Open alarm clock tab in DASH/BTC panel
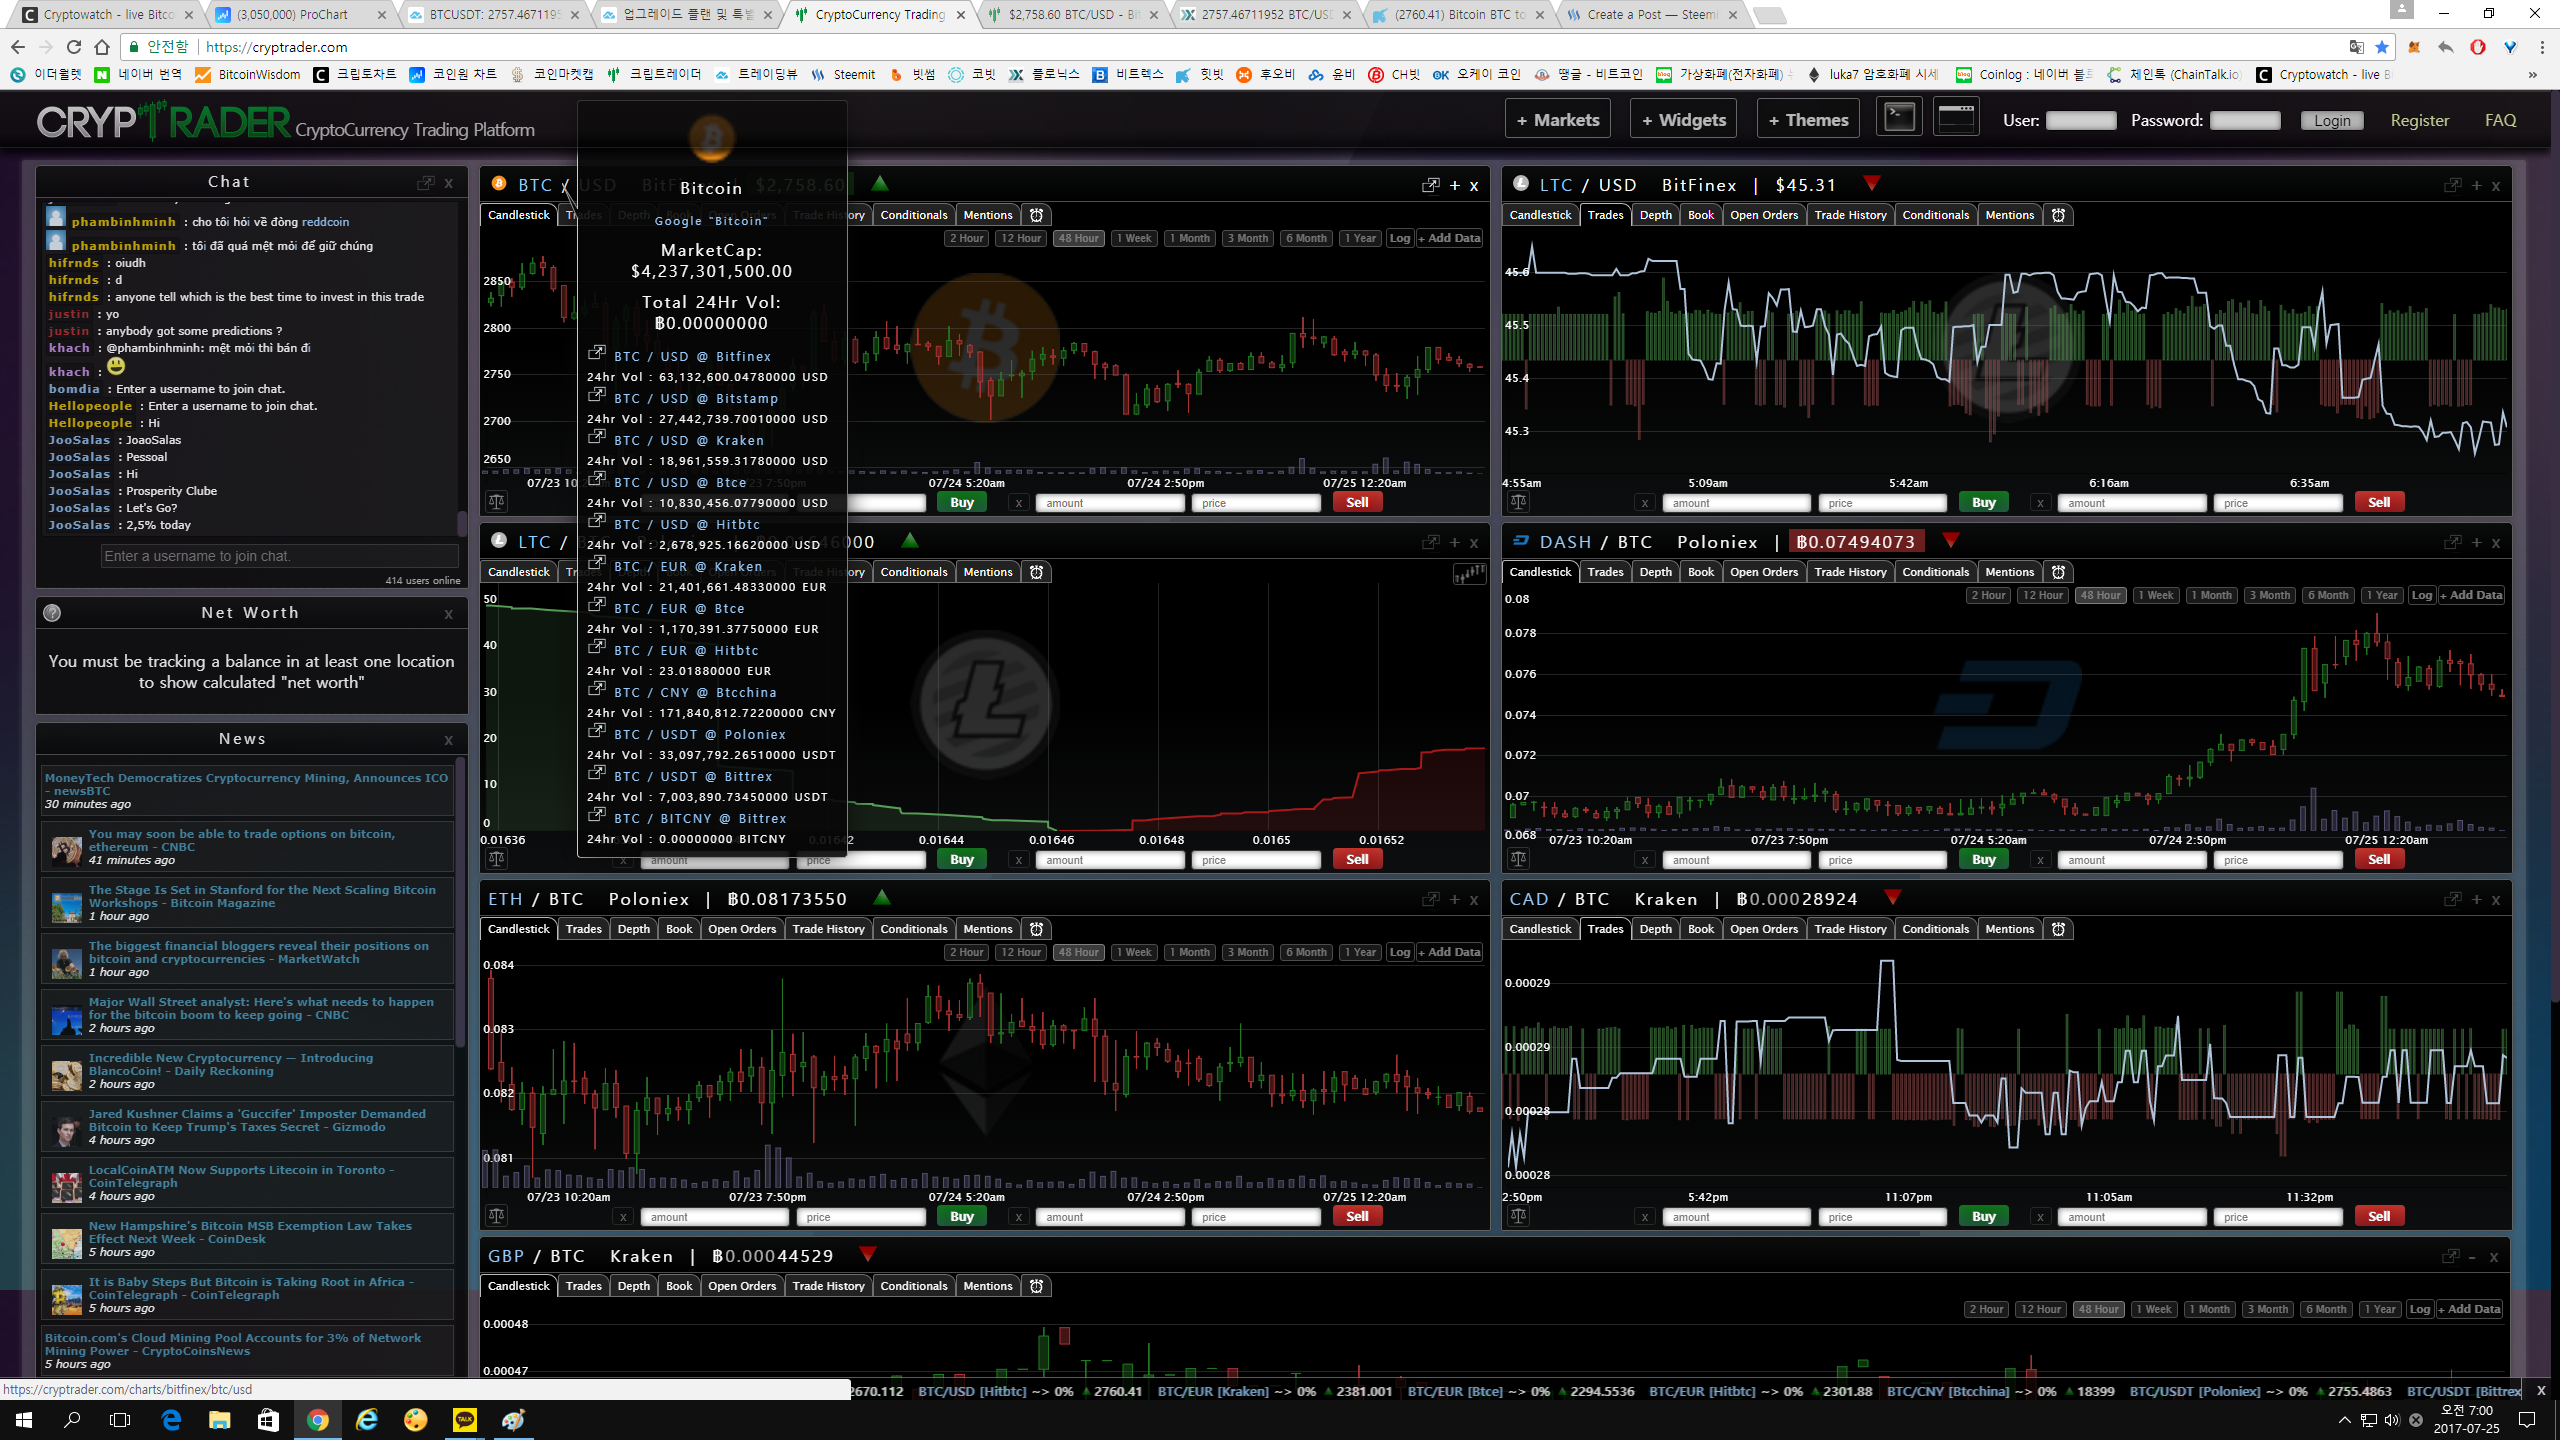This screenshot has height=1440, width=2560. 2059,572
